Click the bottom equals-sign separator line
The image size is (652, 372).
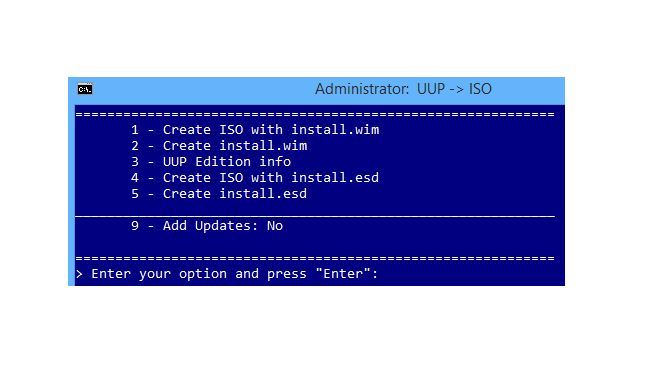pyautogui.click(x=315, y=258)
